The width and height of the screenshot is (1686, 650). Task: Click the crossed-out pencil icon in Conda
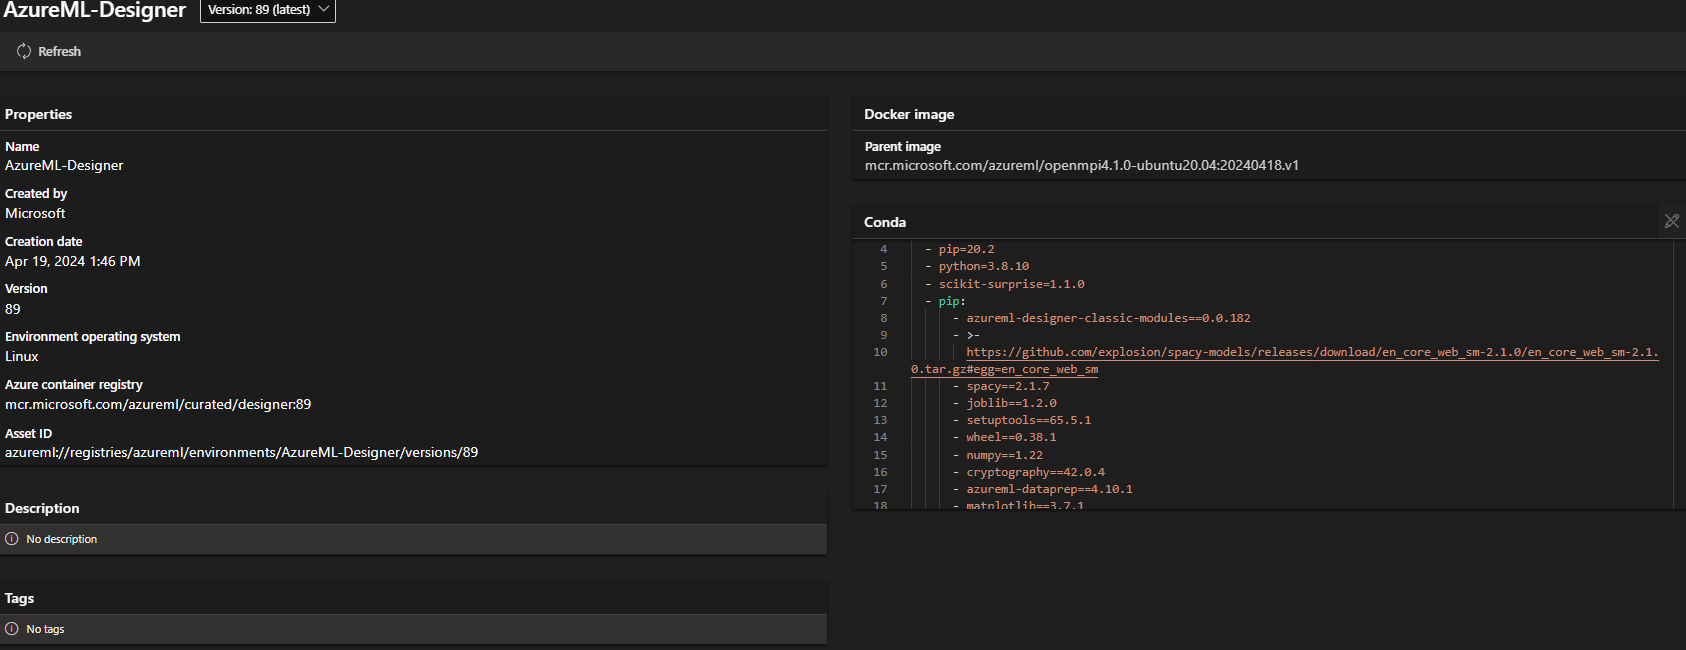tap(1671, 221)
